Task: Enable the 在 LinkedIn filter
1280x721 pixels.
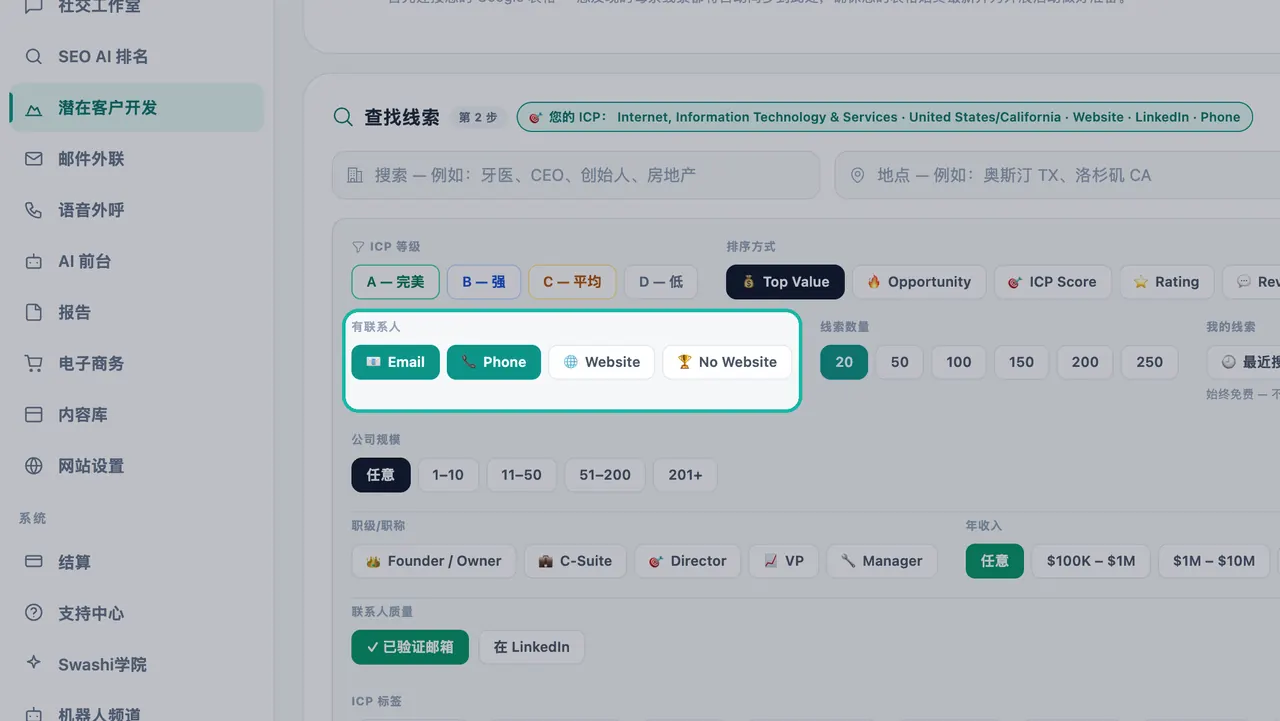Action: [x=532, y=647]
